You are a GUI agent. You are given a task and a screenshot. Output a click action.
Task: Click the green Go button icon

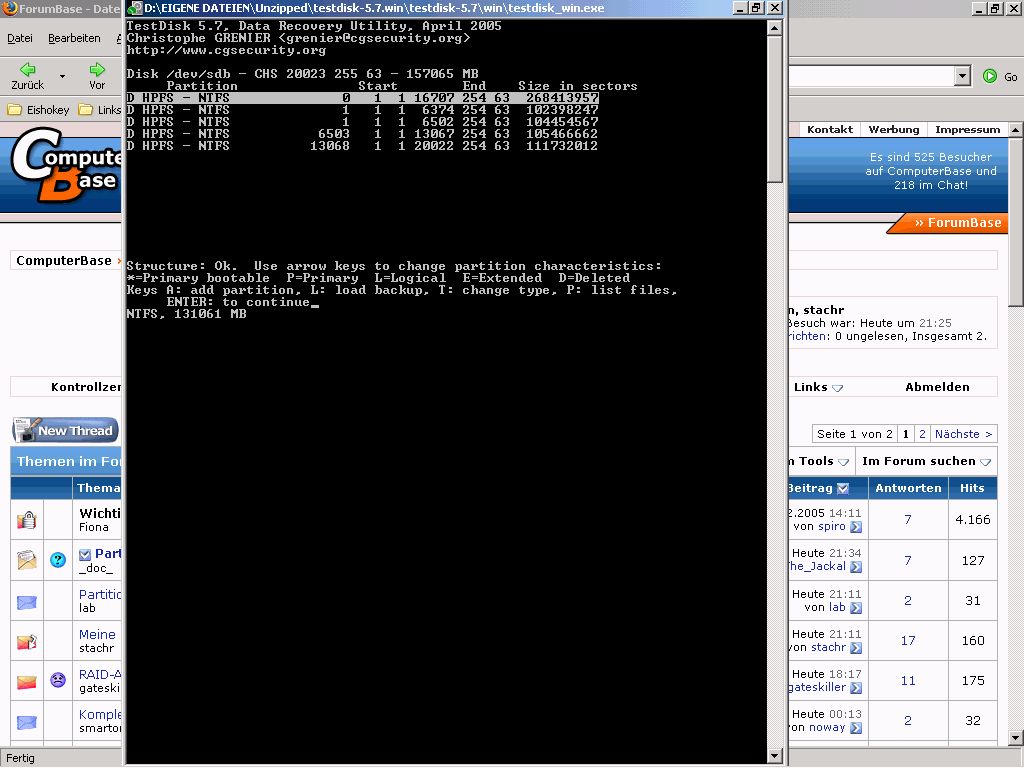tap(990, 76)
